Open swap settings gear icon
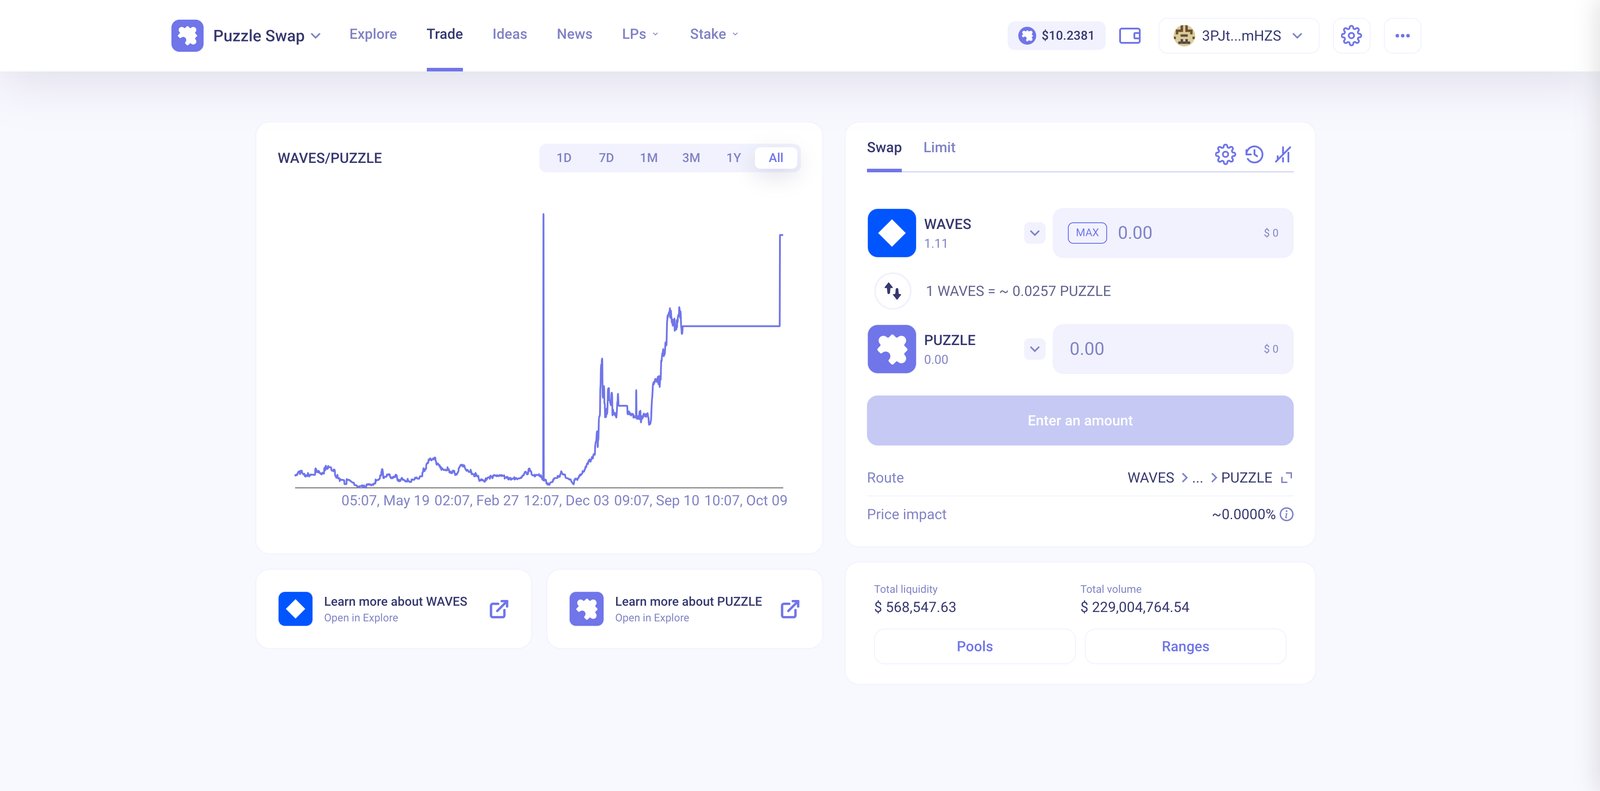The image size is (1600, 791). 1225,154
